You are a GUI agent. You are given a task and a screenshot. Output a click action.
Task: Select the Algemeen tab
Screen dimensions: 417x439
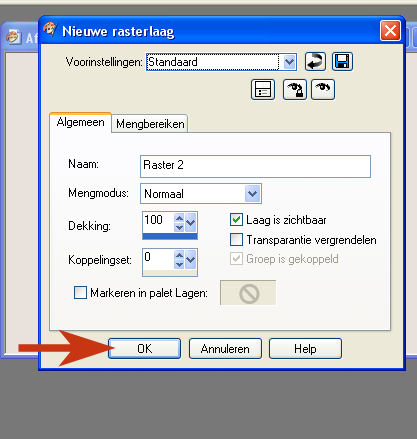pyautogui.click(x=80, y=122)
